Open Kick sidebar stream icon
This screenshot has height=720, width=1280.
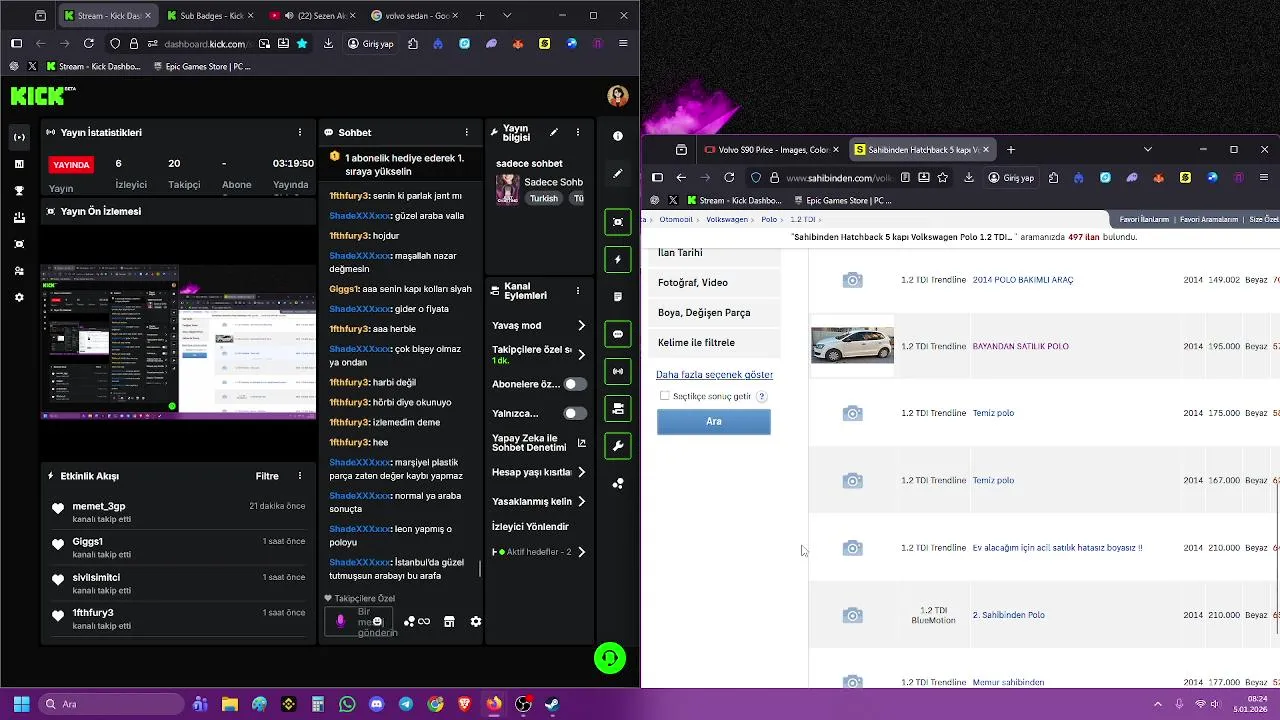click(x=19, y=137)
